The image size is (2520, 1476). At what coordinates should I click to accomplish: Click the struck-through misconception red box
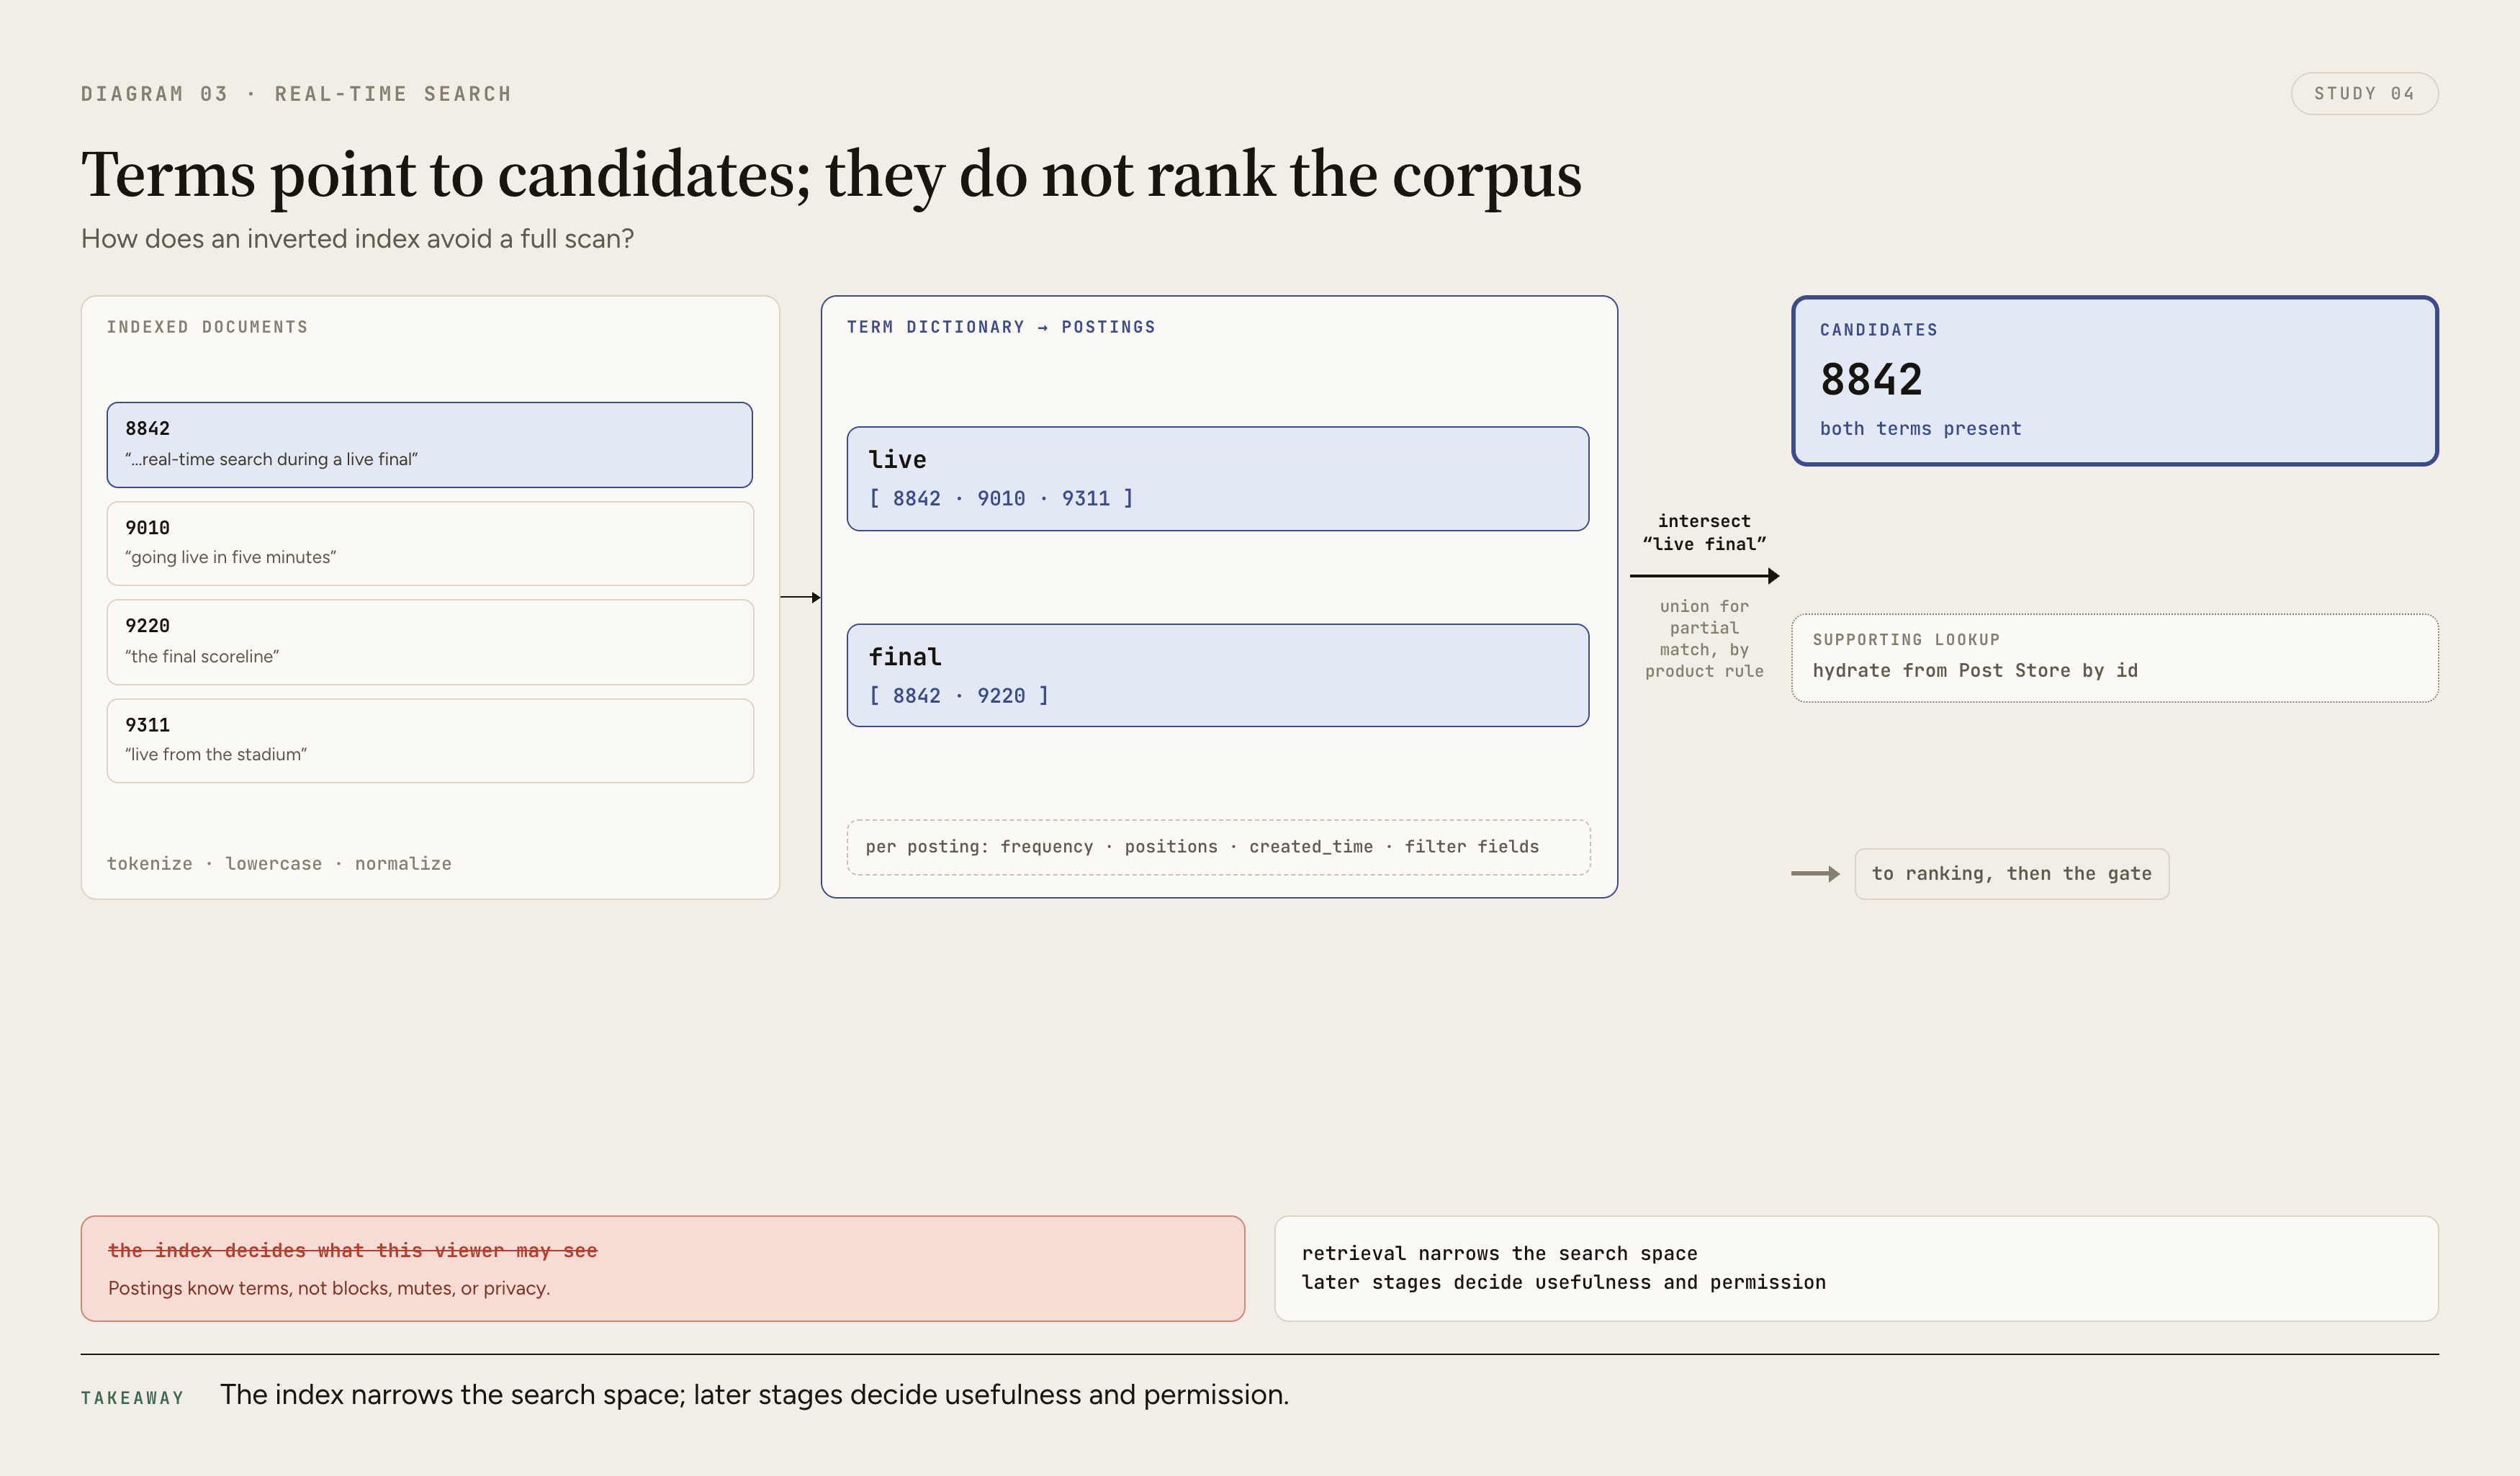663,1269
